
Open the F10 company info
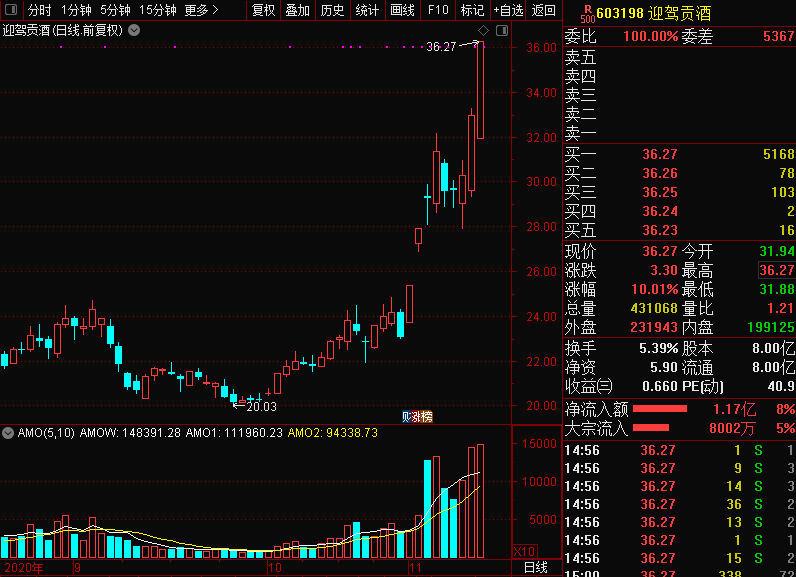[438, 10]
